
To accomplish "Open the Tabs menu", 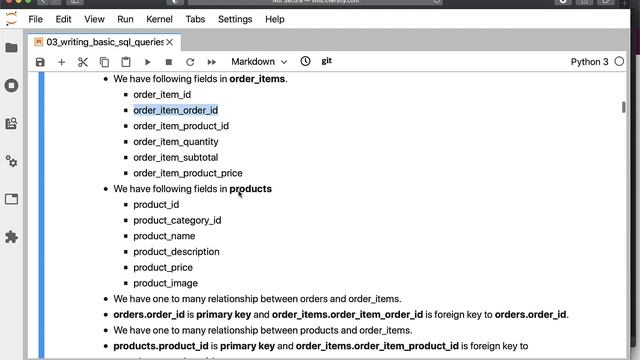I will pyautogui.click(x=195, y=19).
